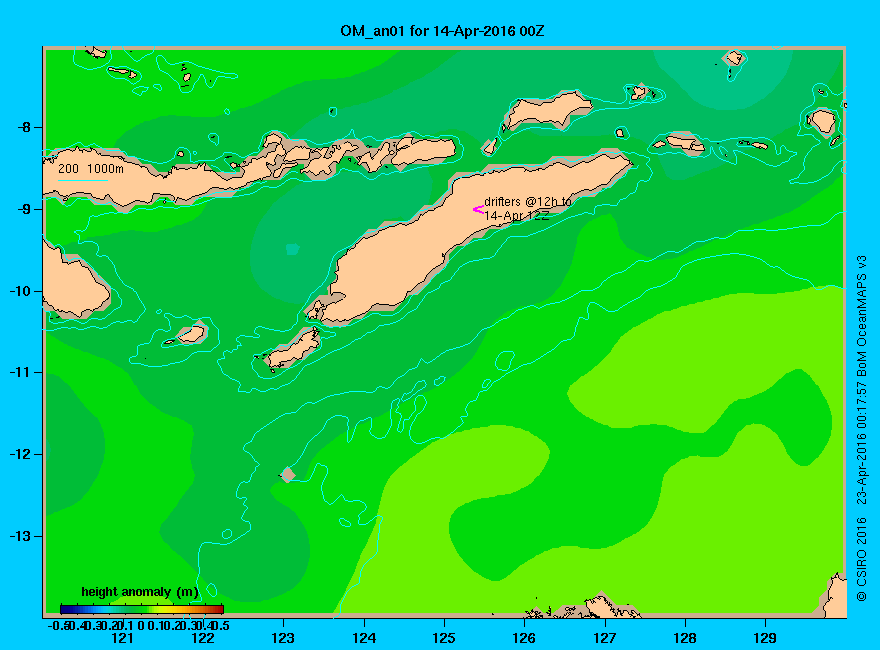Click the longitude label 129

(x=765, y=638)
